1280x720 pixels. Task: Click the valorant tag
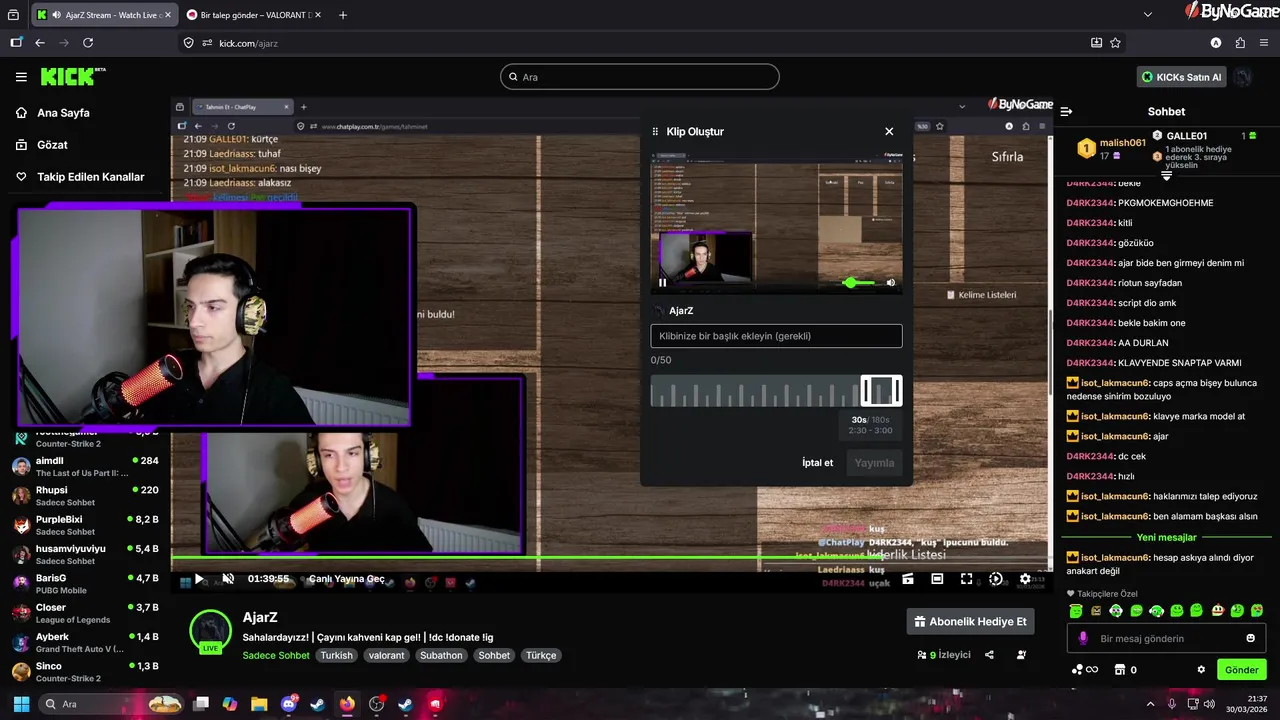386,656
